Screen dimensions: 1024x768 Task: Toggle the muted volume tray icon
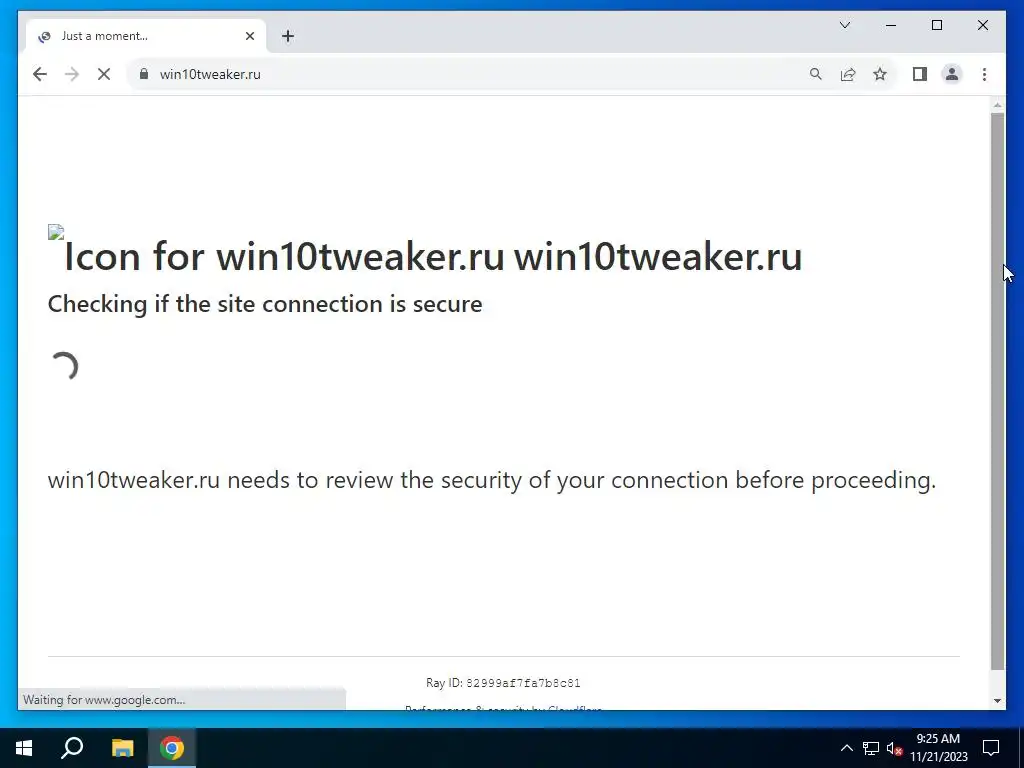tap(895, 748)
